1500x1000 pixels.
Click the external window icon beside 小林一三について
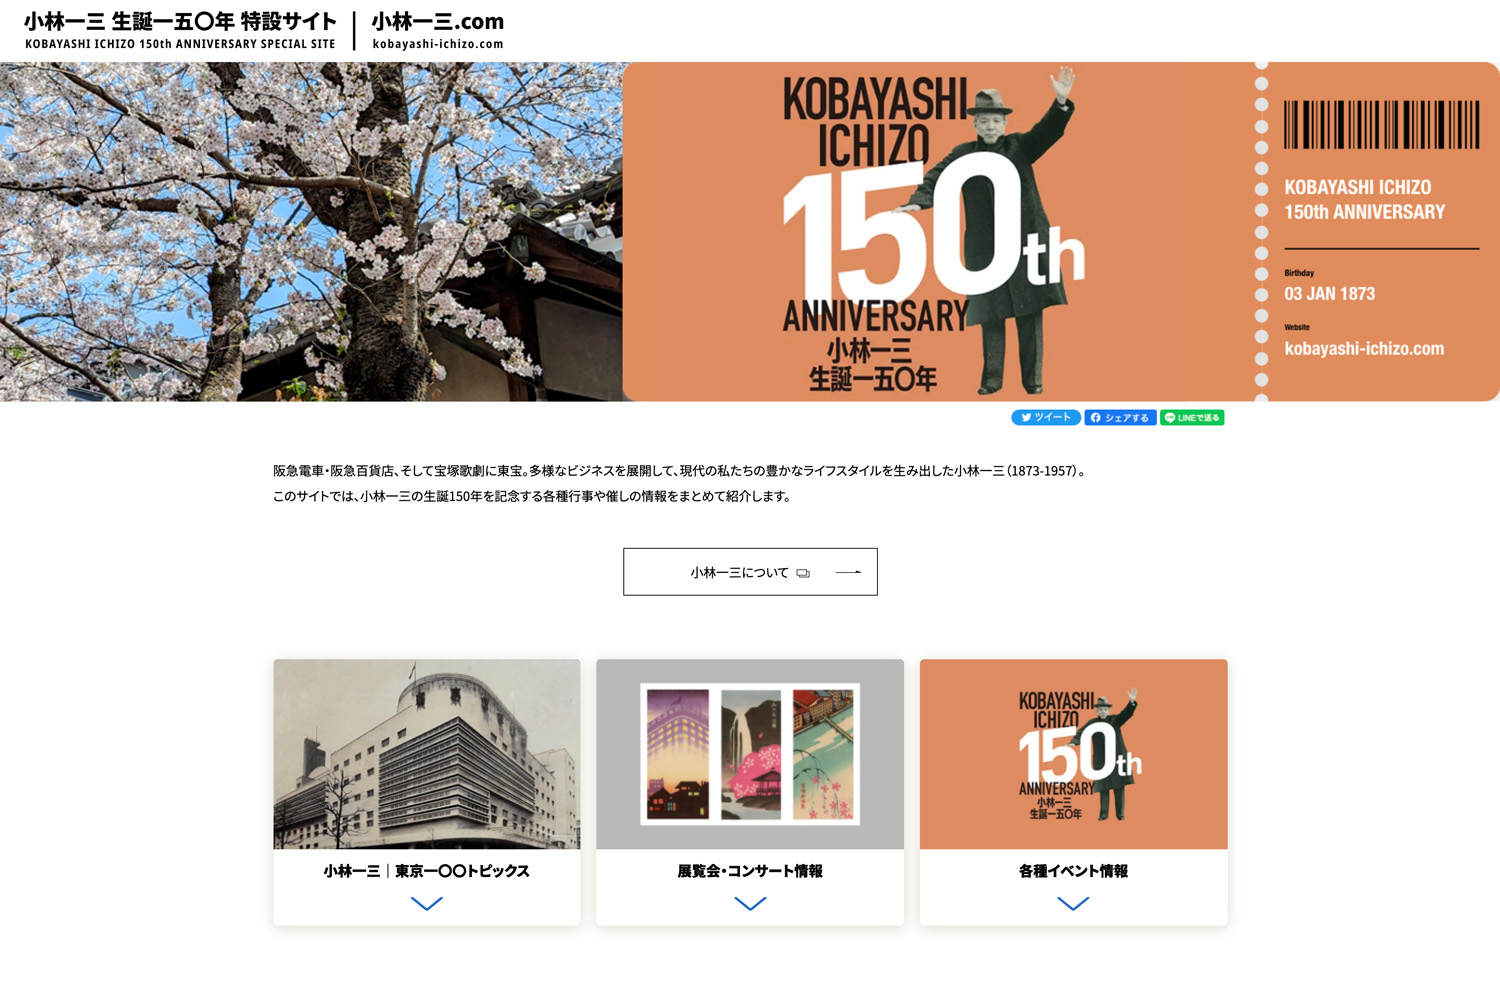coord(803,573)
